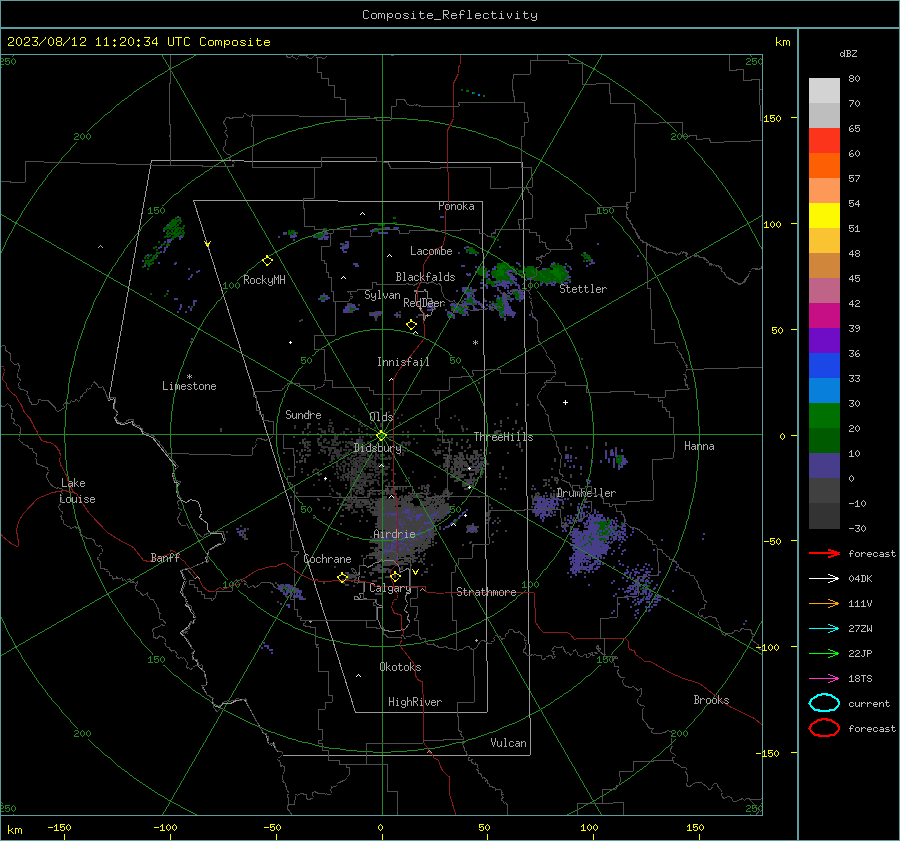Pick the red 60-65 dBZ color swatch

pyautogui.click(x=824, y=141)
